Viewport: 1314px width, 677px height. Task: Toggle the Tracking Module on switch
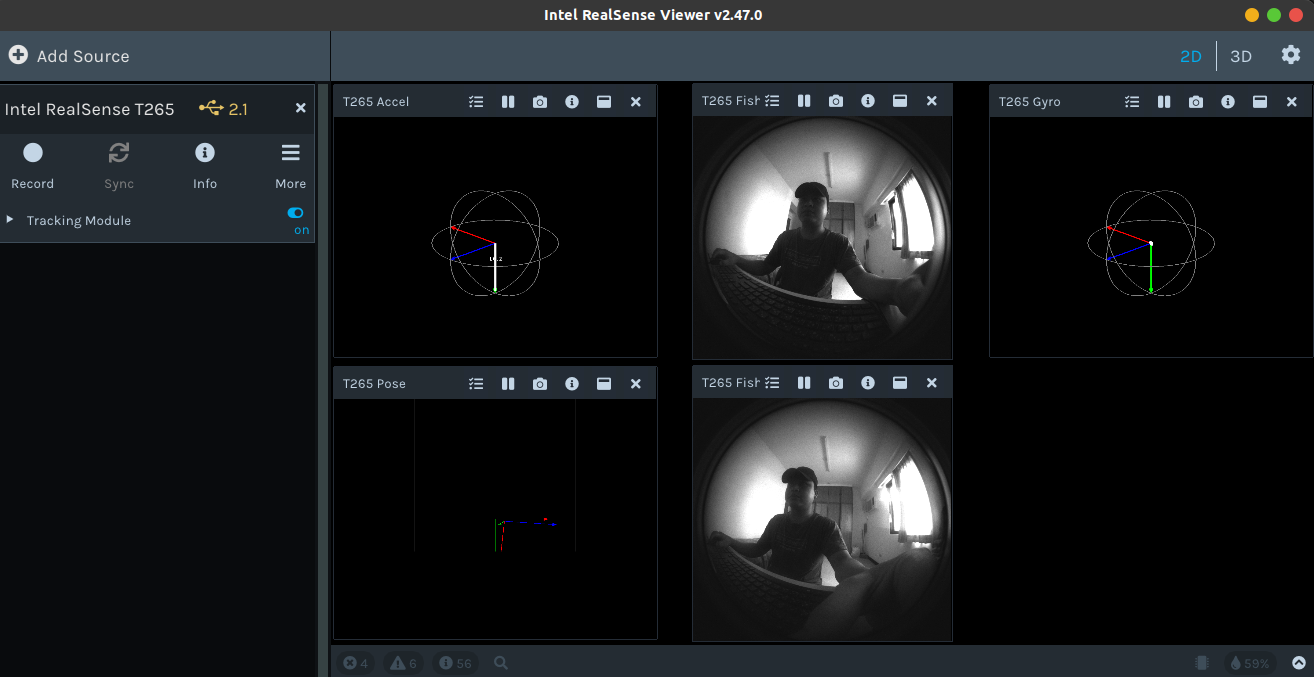coord(295,213)
